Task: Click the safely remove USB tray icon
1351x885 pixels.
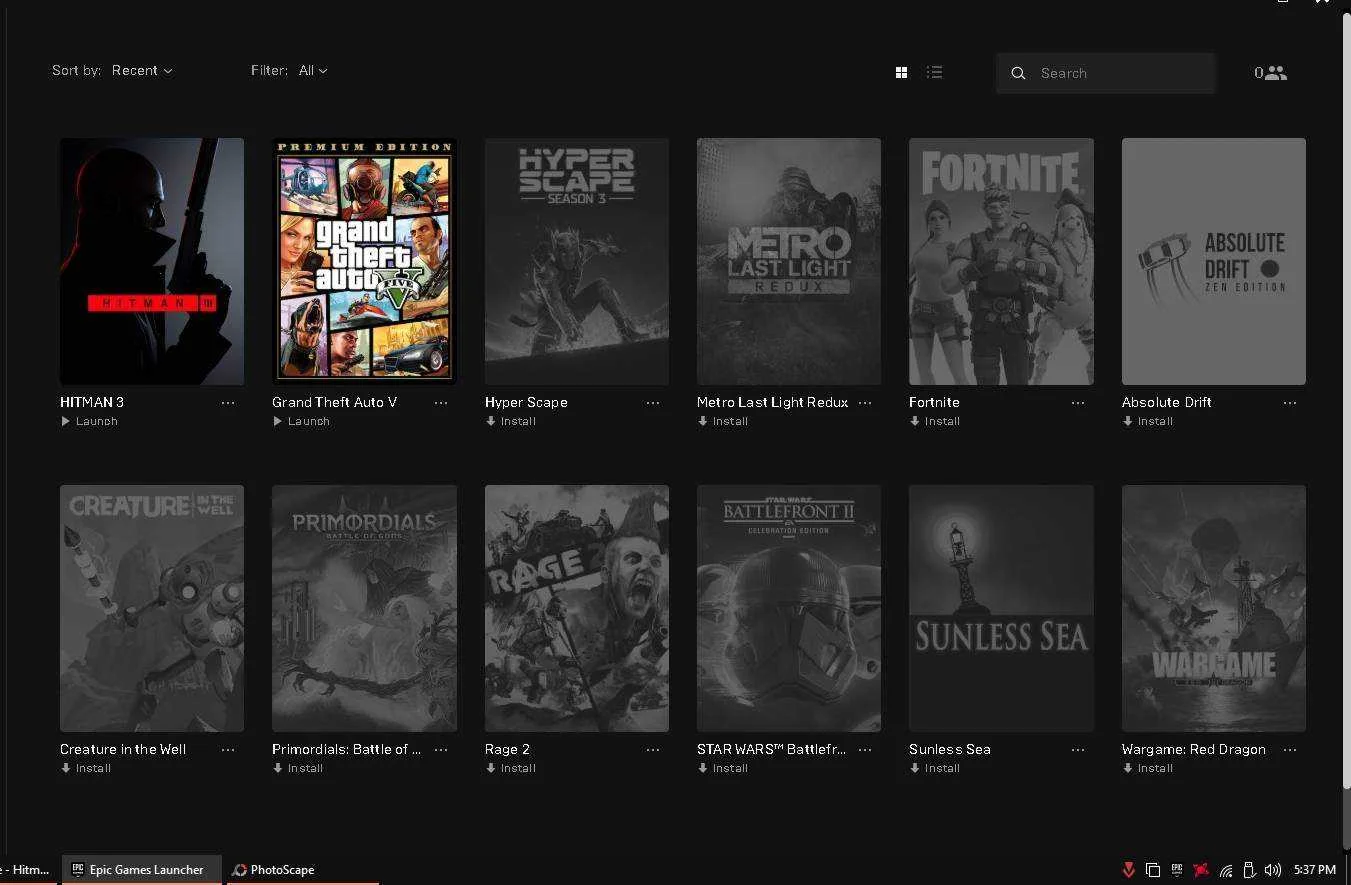Action: (1249, 870)
